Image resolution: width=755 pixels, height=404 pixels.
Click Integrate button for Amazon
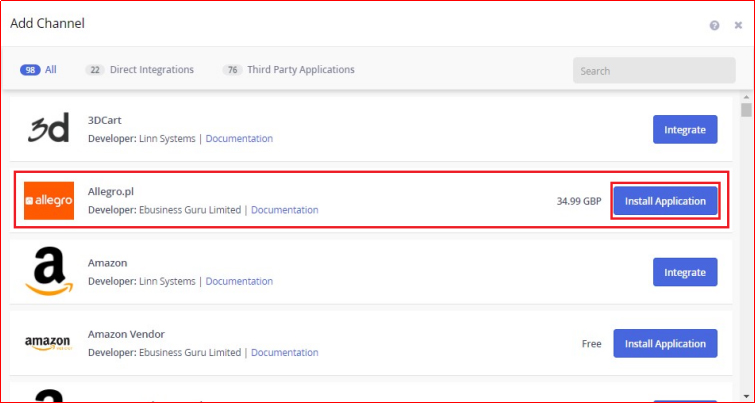pos(685,273)
